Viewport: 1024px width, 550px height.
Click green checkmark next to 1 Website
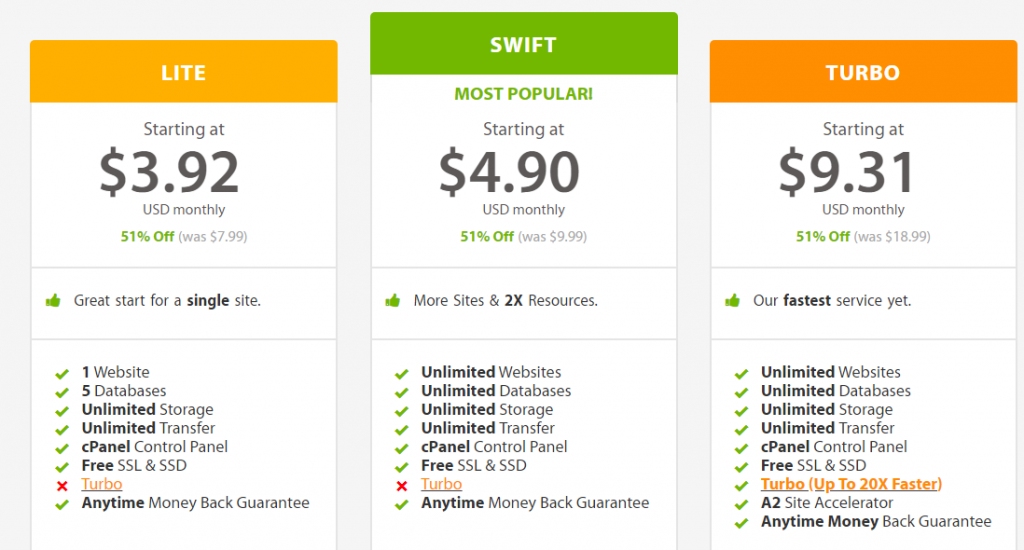(x=62, y=374)
